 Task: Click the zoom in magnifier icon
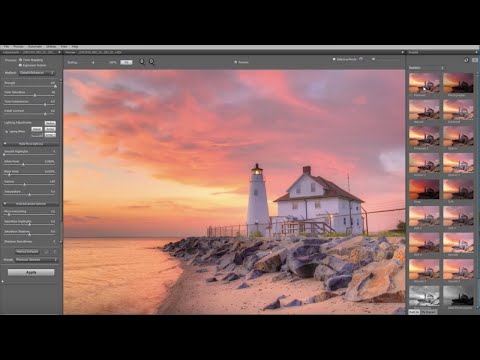click(x=152, y=62)
